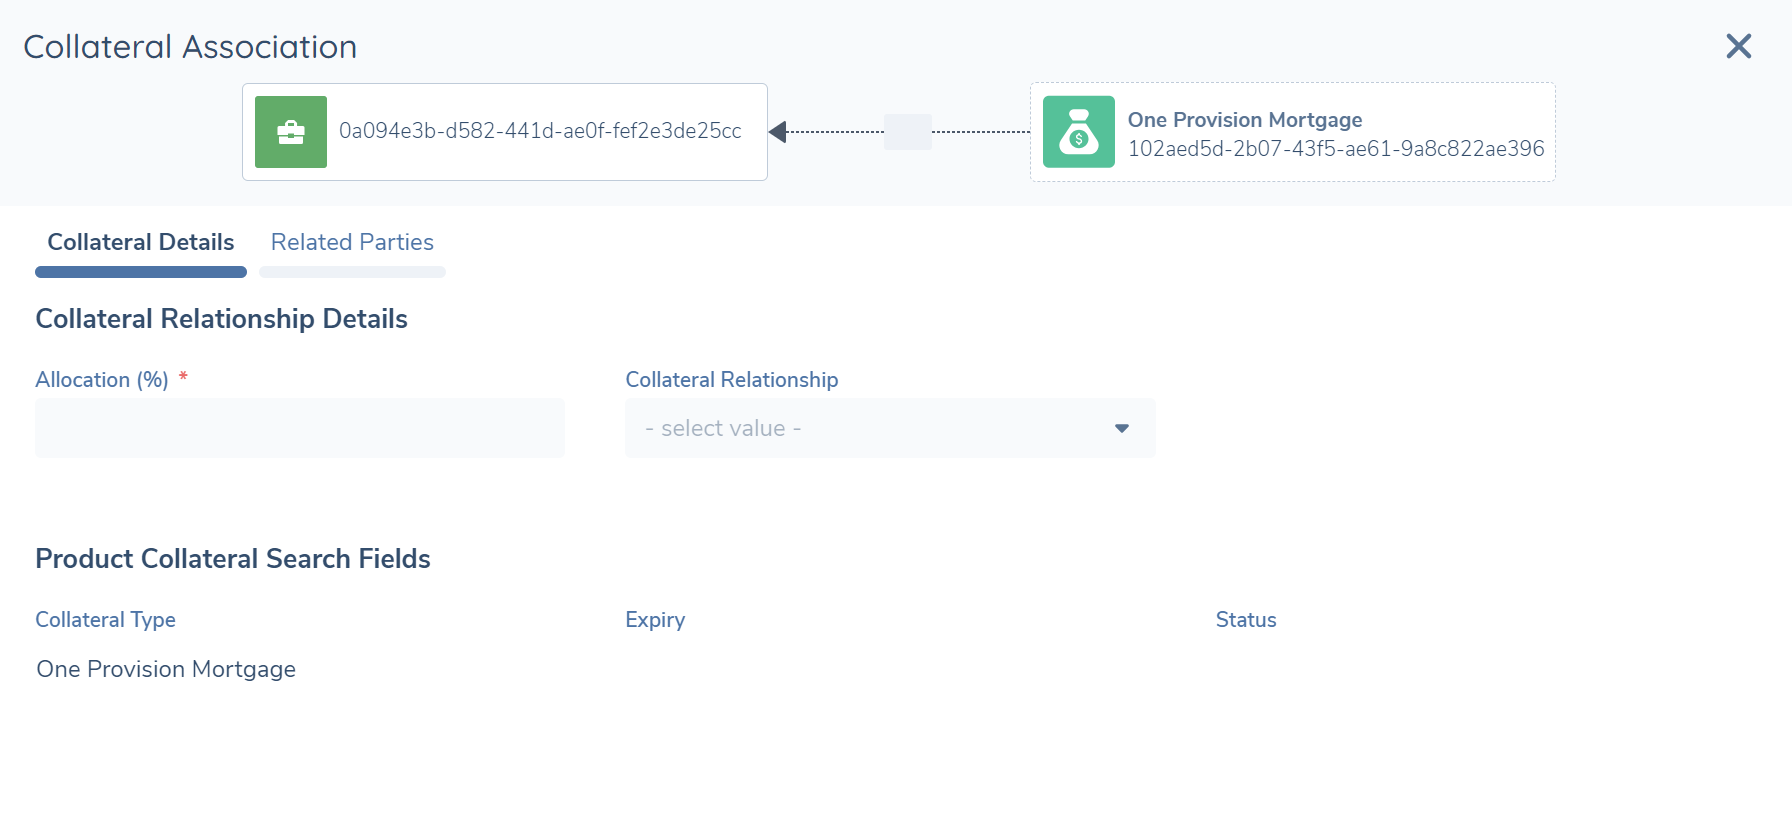This screenshot has width=1792, height=819.
Task: Click the Collateral Relationship field label
Action: click(x=731, y=380)
